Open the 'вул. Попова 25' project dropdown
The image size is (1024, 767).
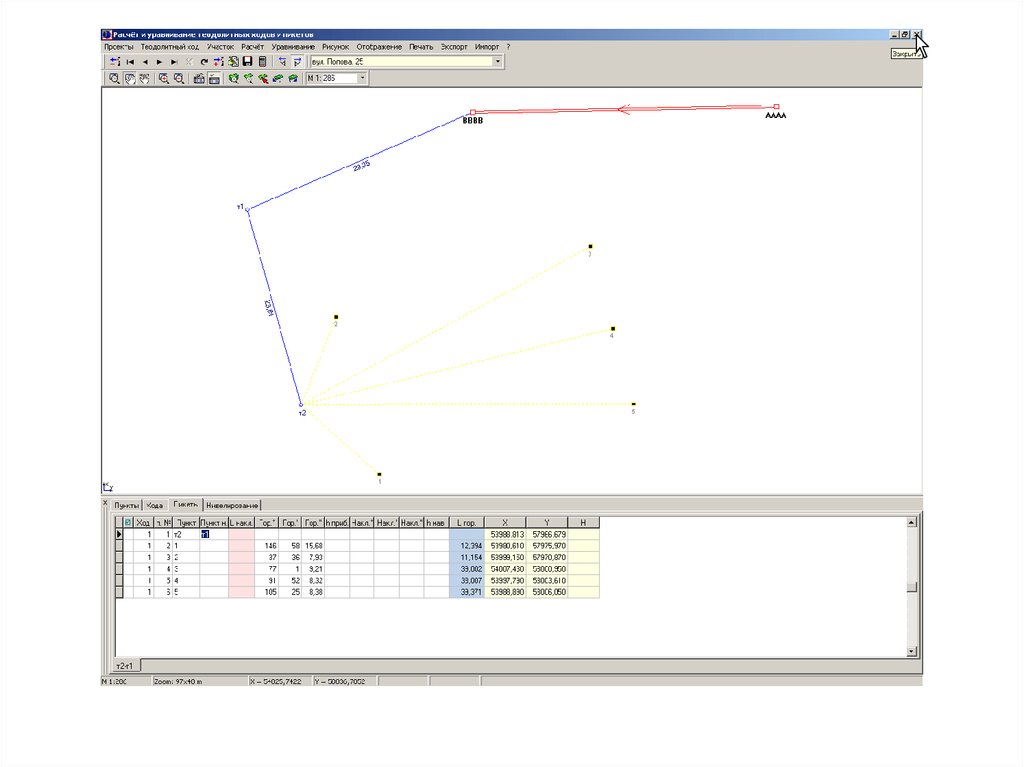coord(498,62)
